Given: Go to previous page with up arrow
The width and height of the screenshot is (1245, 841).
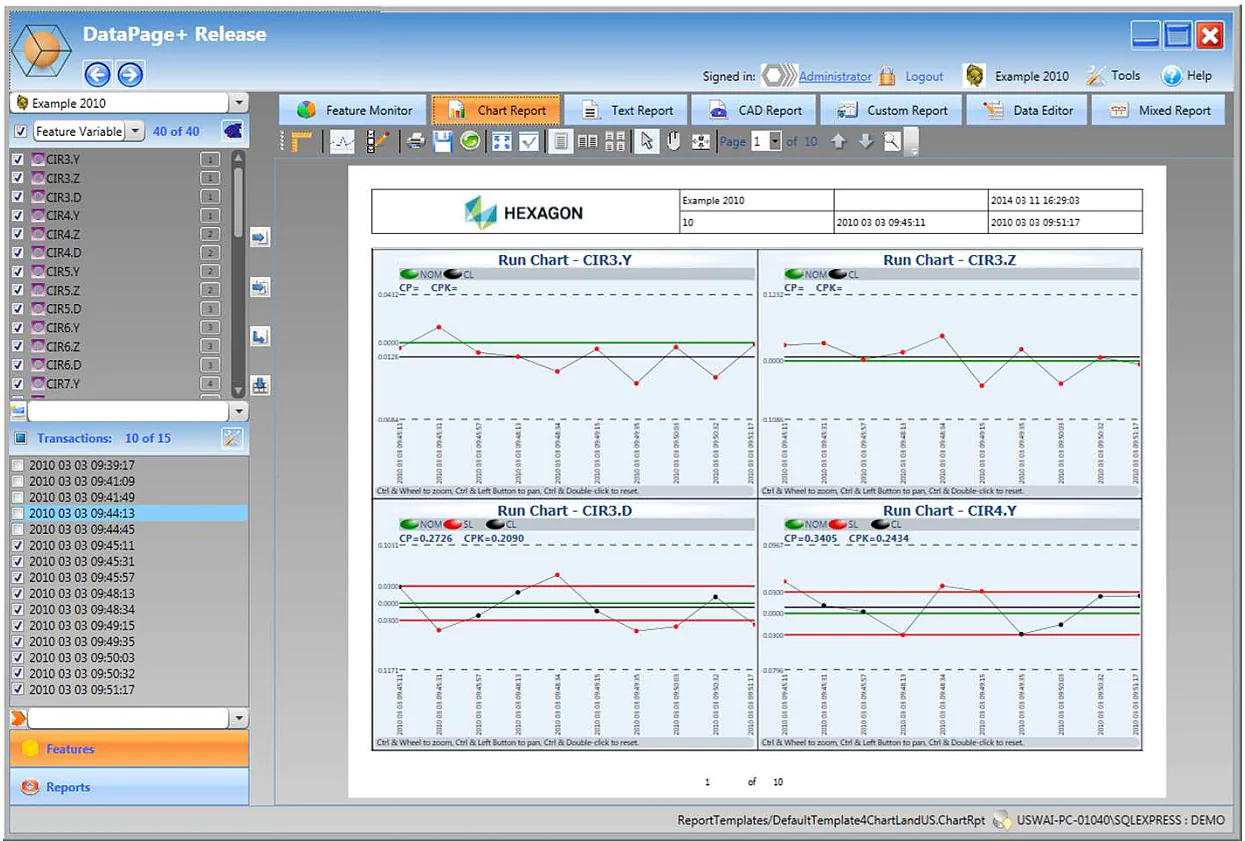Looking at the screenshot, I should point(839,141).
